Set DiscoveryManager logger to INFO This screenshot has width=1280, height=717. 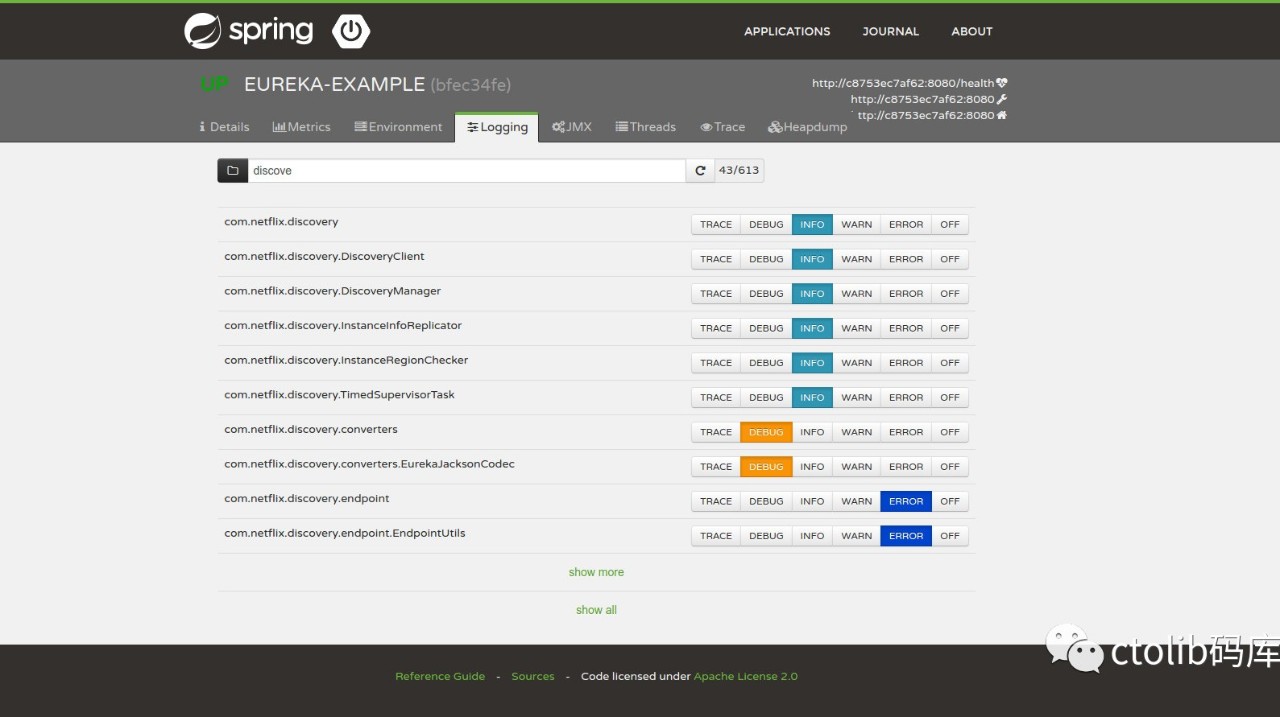coord(812,294)
